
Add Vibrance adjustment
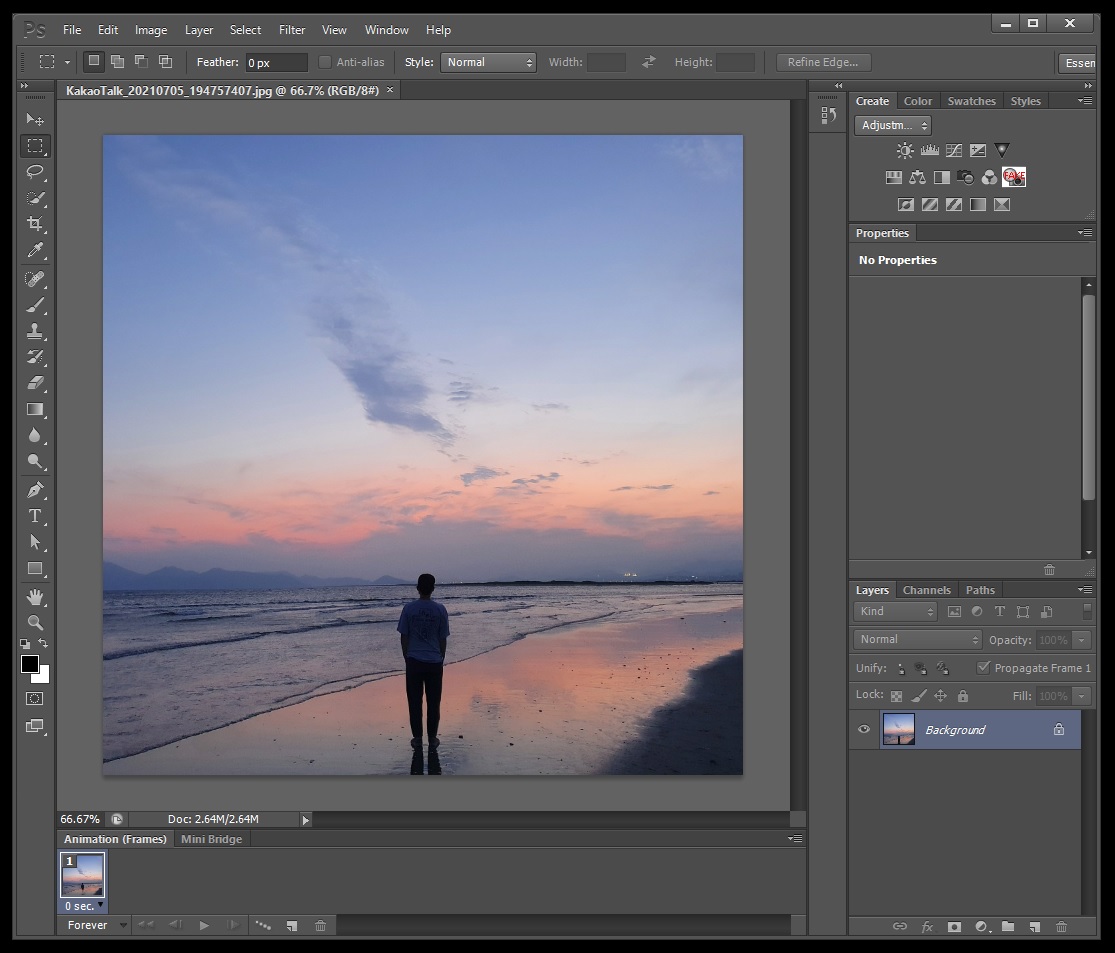1002,150
